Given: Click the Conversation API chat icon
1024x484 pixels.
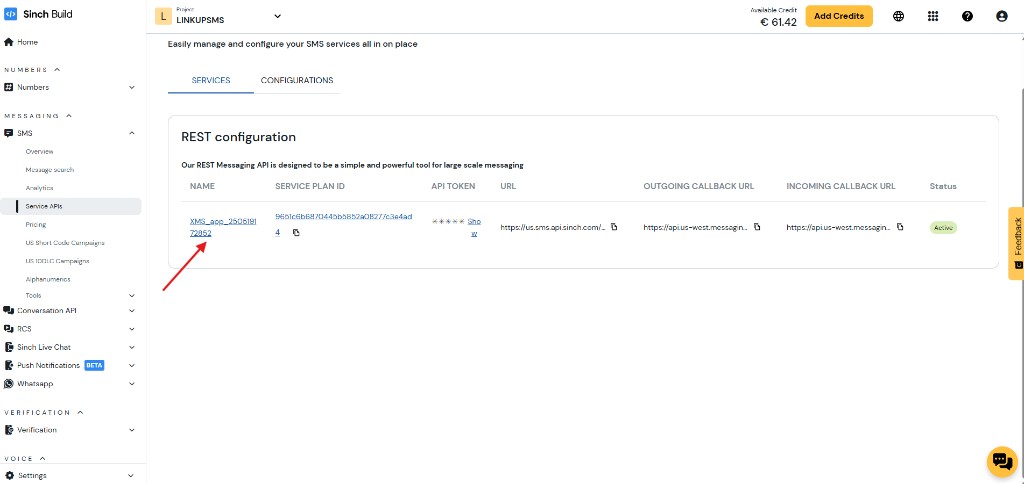Looking at the screenshot, I should (x=8, y=311).
